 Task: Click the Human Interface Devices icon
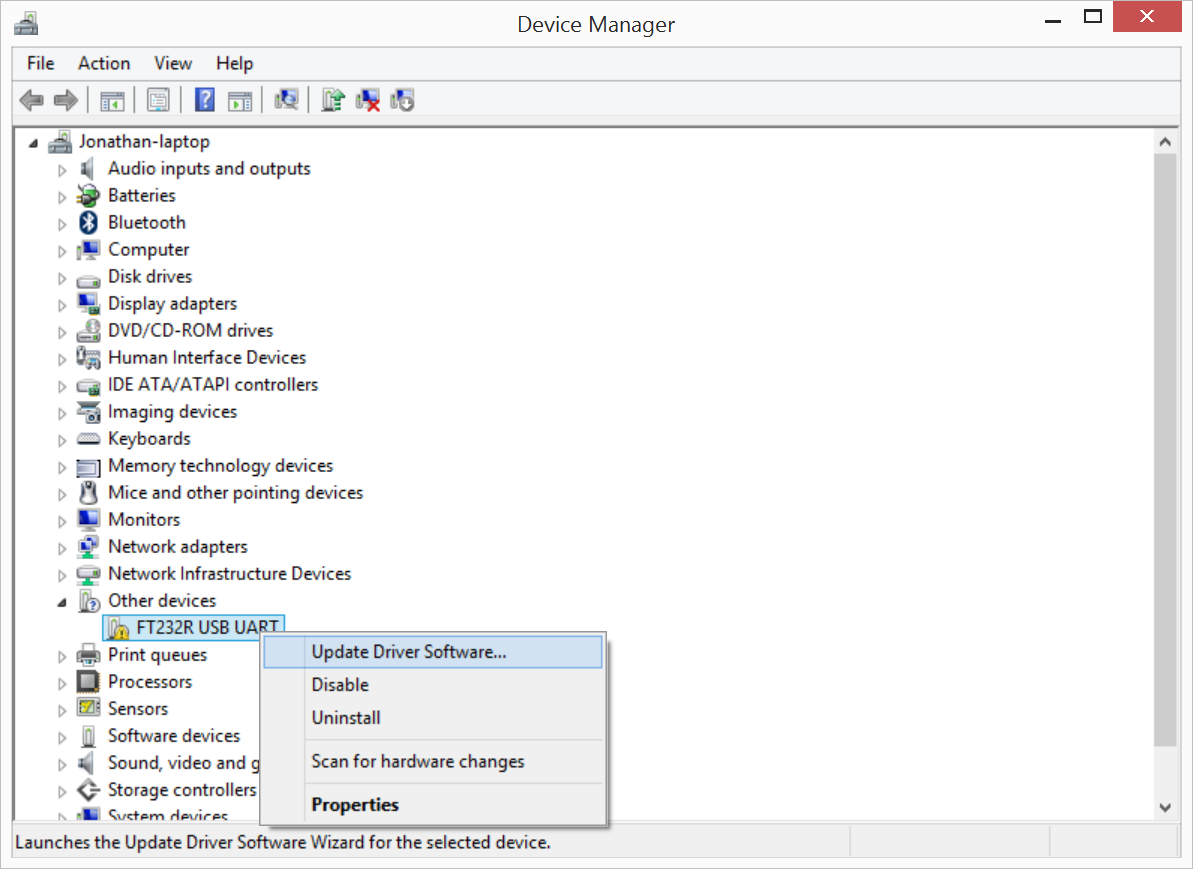[x=88, y=358]
